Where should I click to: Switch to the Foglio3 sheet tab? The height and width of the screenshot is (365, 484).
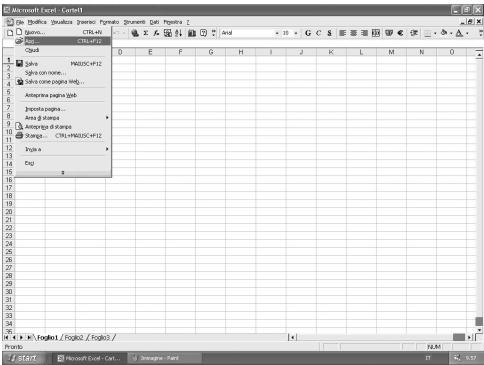tap(100, 337)
